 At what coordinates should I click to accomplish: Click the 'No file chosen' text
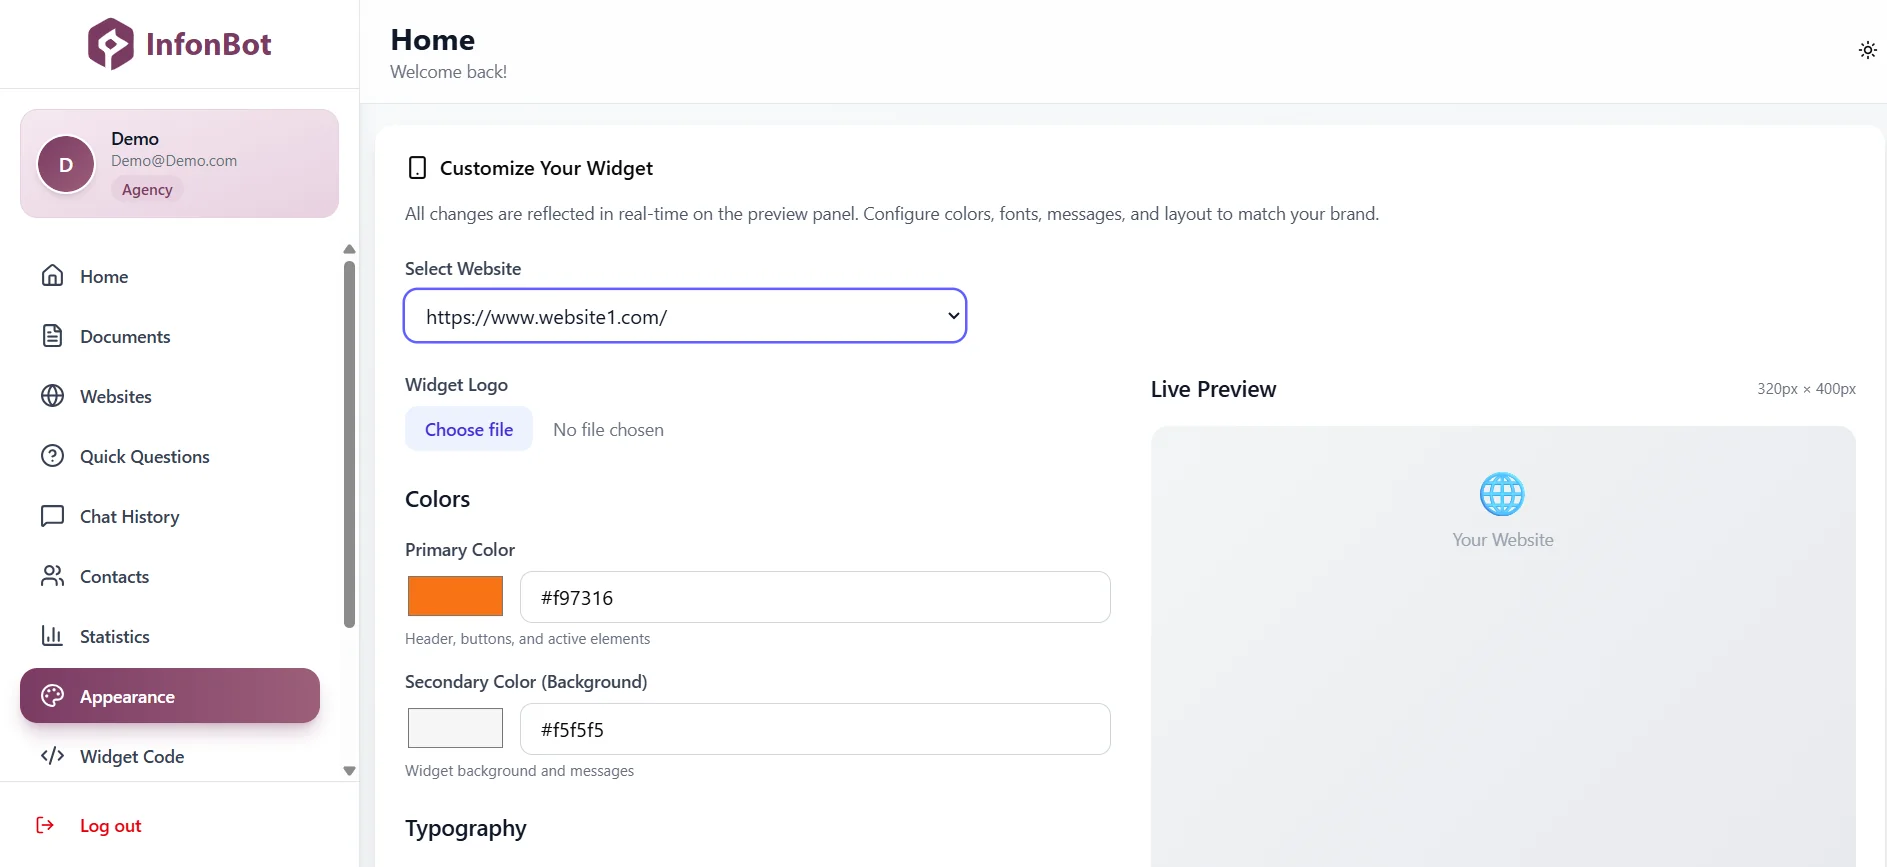coord(608,430)
